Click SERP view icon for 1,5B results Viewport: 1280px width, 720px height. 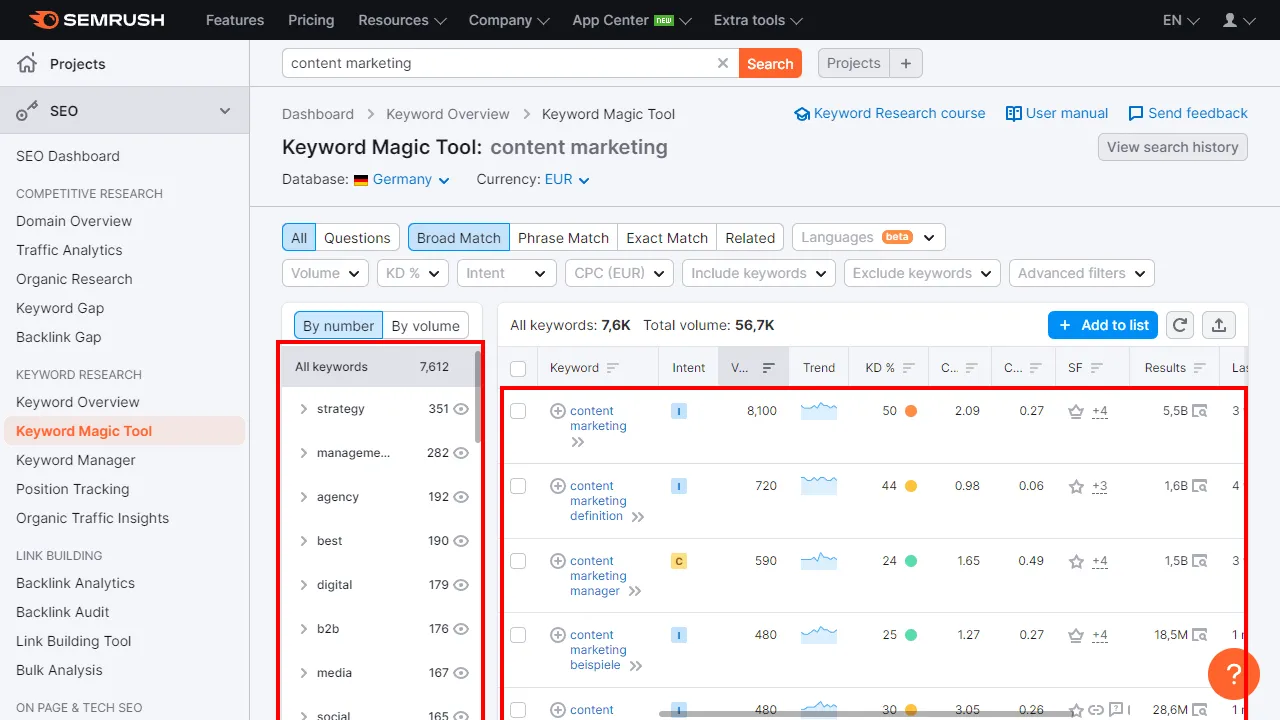click(1199, 561)
